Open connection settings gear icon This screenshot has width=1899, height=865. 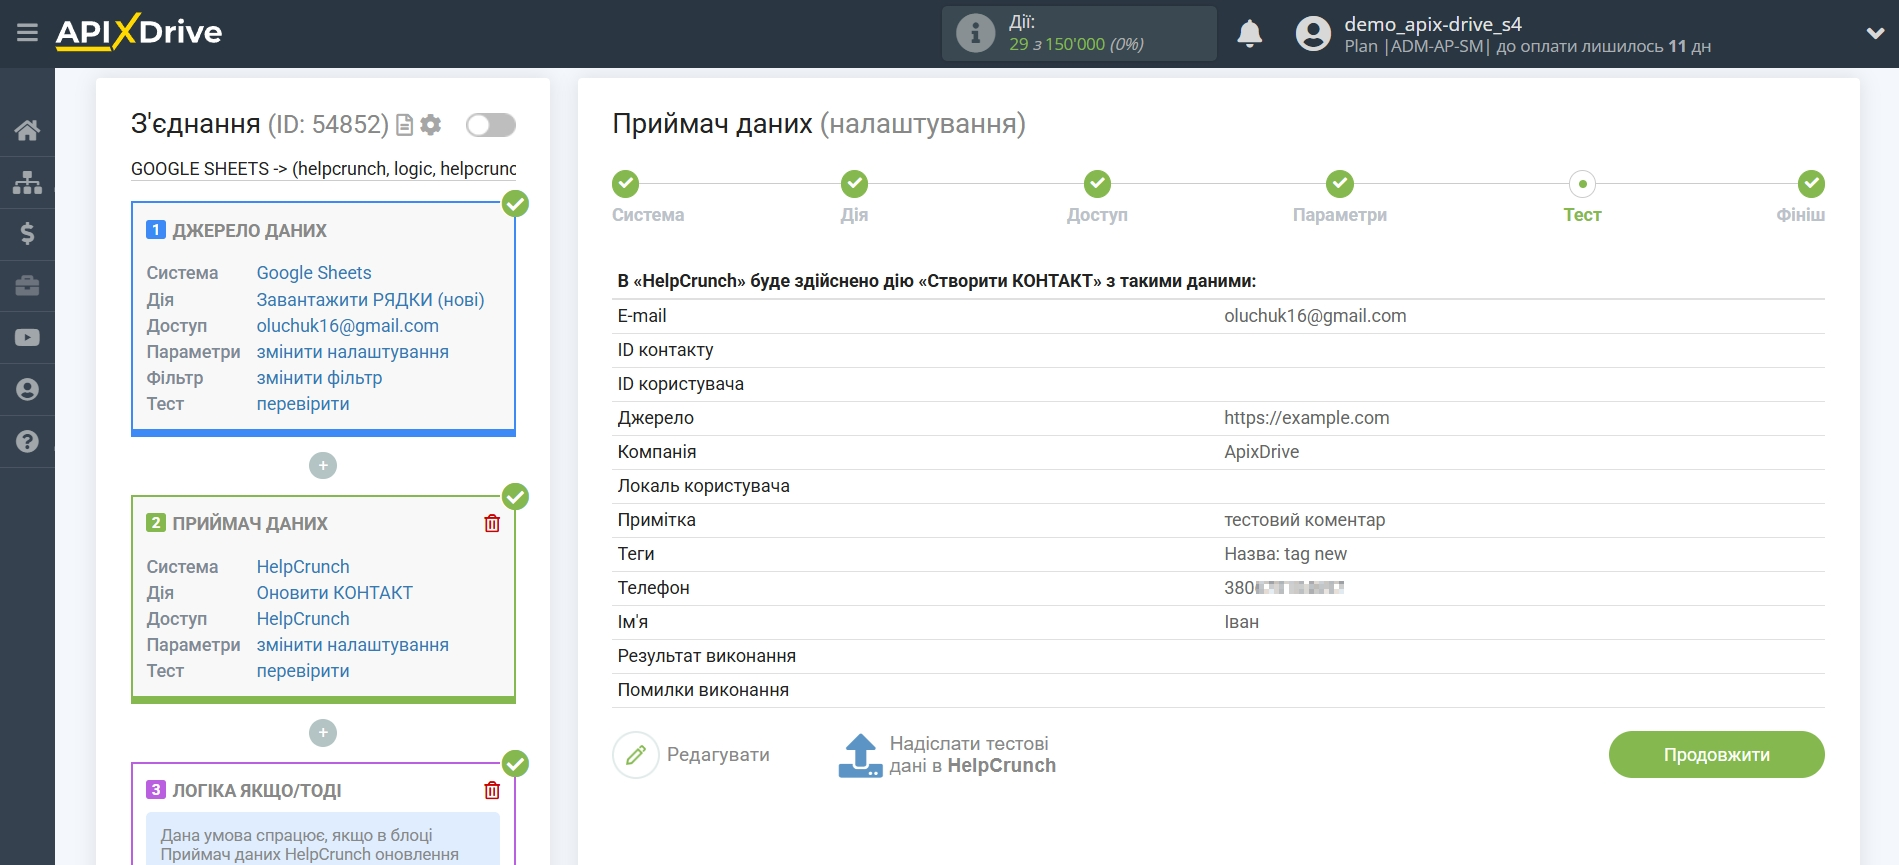(x=431, y=125)
